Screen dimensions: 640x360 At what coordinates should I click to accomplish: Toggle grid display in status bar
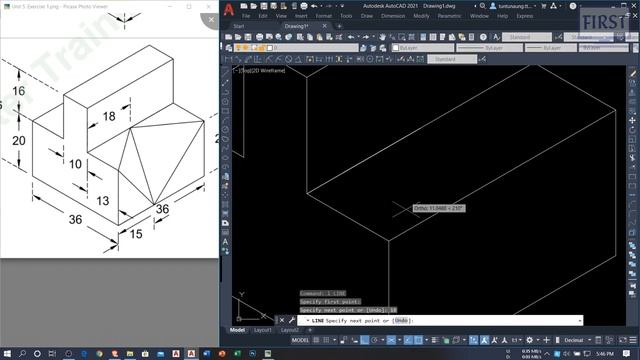pos(316,340)
